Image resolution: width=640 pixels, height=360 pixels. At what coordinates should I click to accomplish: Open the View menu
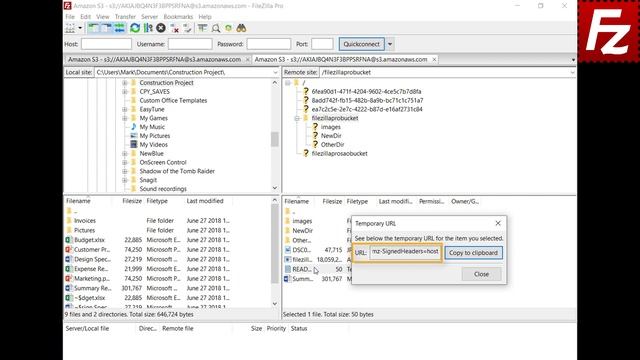pyautogui.click(x=102, y=17)
